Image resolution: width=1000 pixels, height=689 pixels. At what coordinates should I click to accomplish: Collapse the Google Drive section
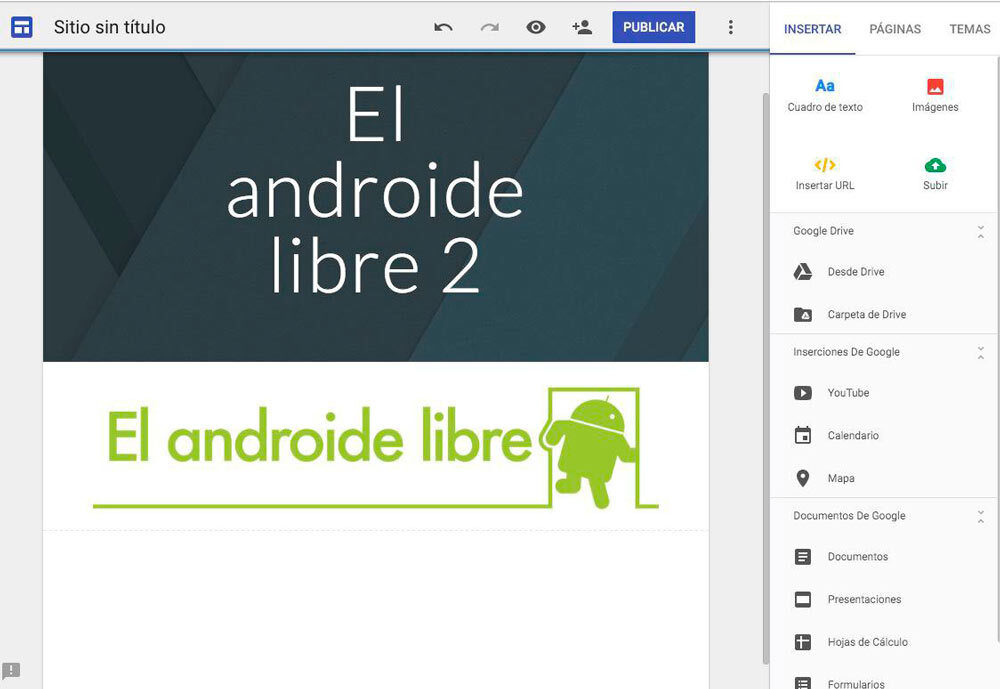981,231
